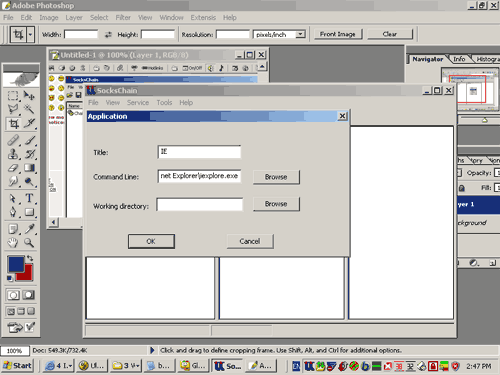
Task: Open the blue foreground color swatch
Action: tap(15, 263)
